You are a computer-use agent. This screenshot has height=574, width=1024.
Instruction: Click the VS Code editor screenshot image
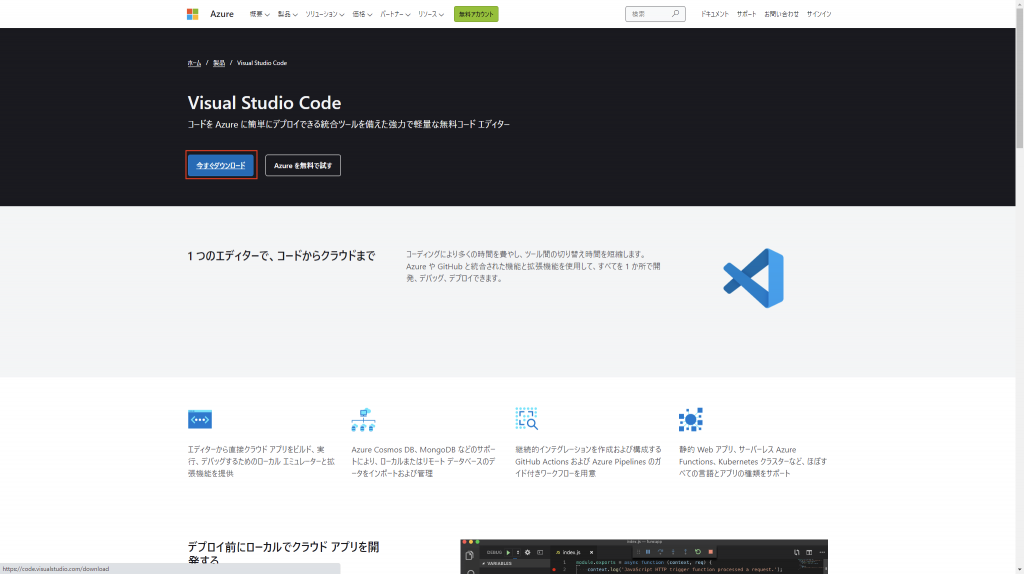pos(644,556)
